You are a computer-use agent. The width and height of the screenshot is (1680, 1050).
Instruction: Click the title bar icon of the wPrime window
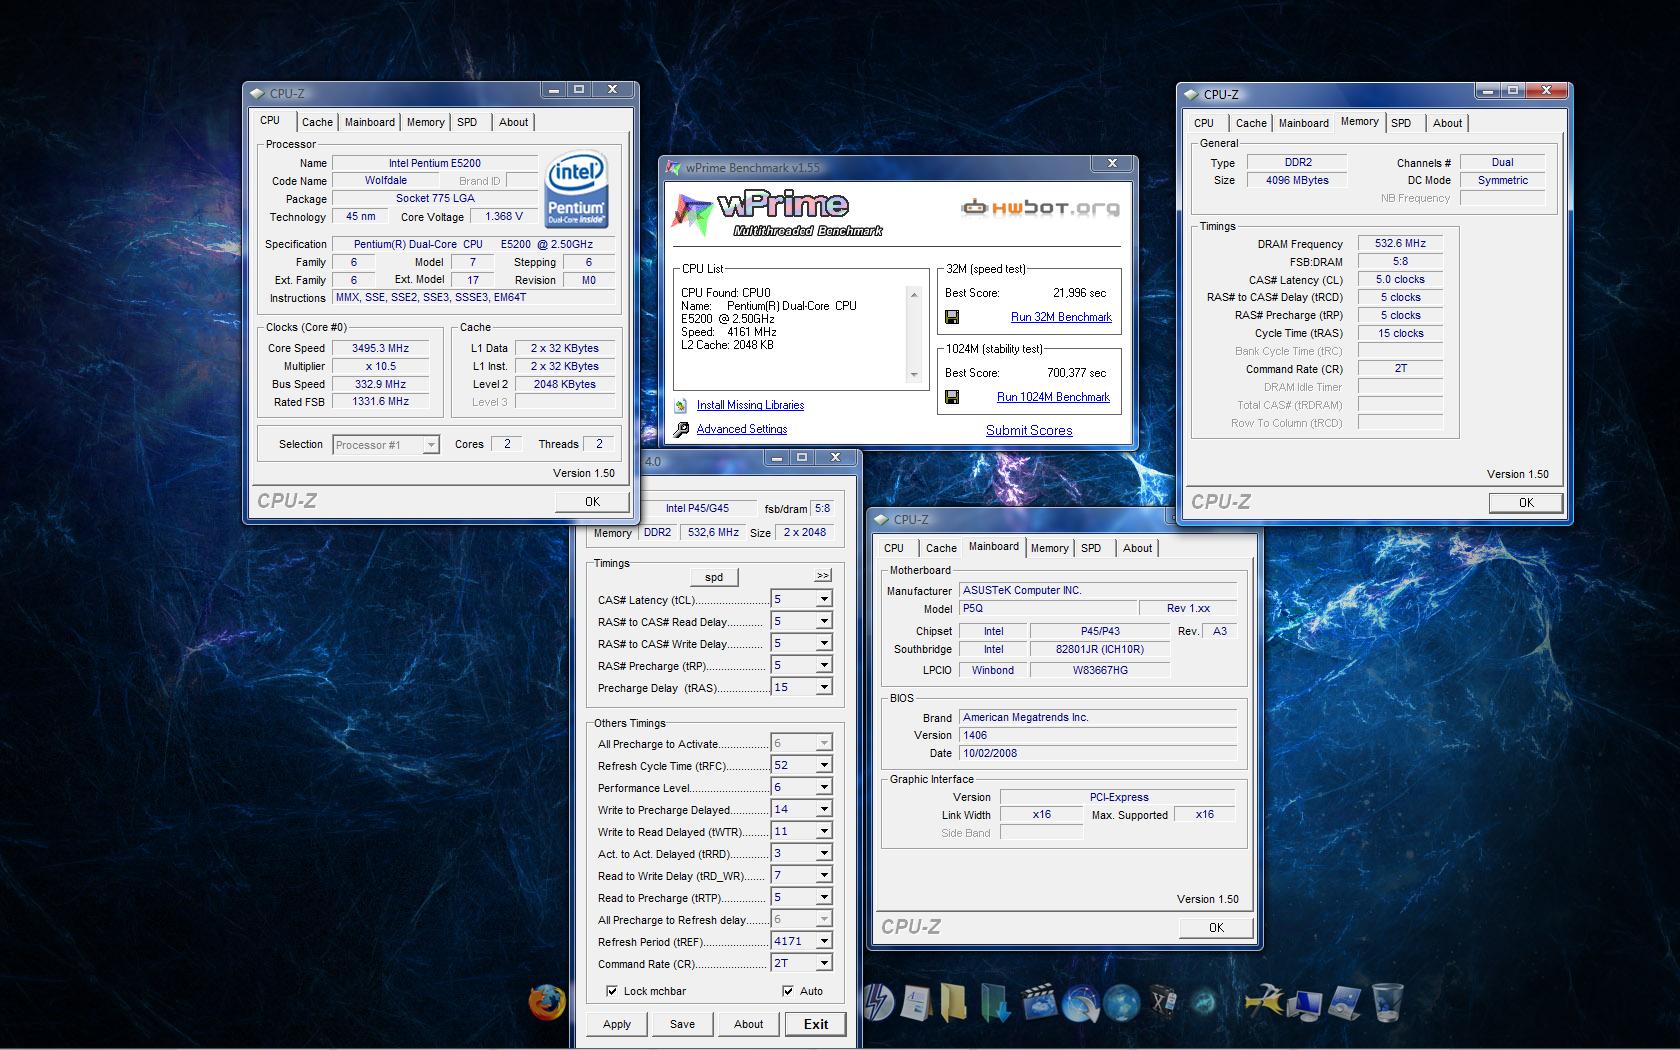click(x=674, y=168)
